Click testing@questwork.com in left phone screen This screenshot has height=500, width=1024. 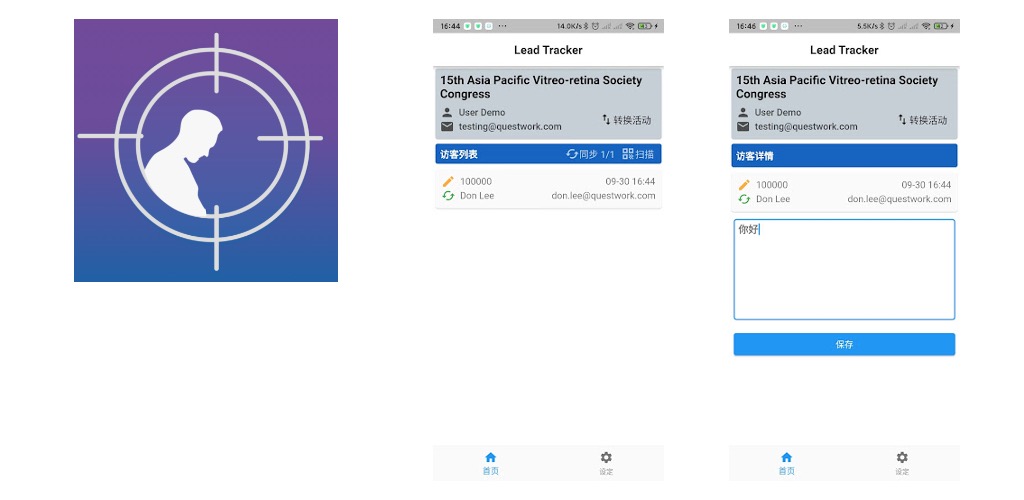tap(510, 127)
